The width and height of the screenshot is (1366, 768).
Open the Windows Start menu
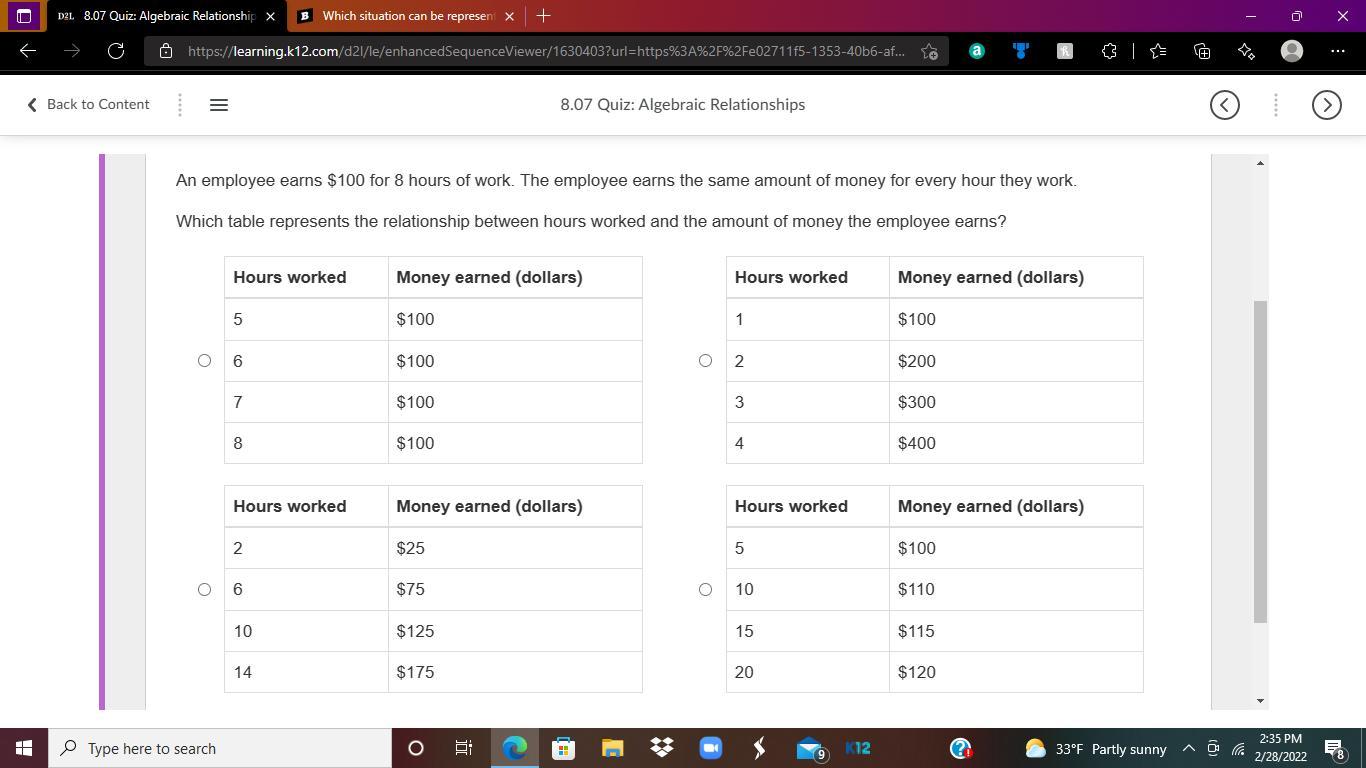coord(24,748)
